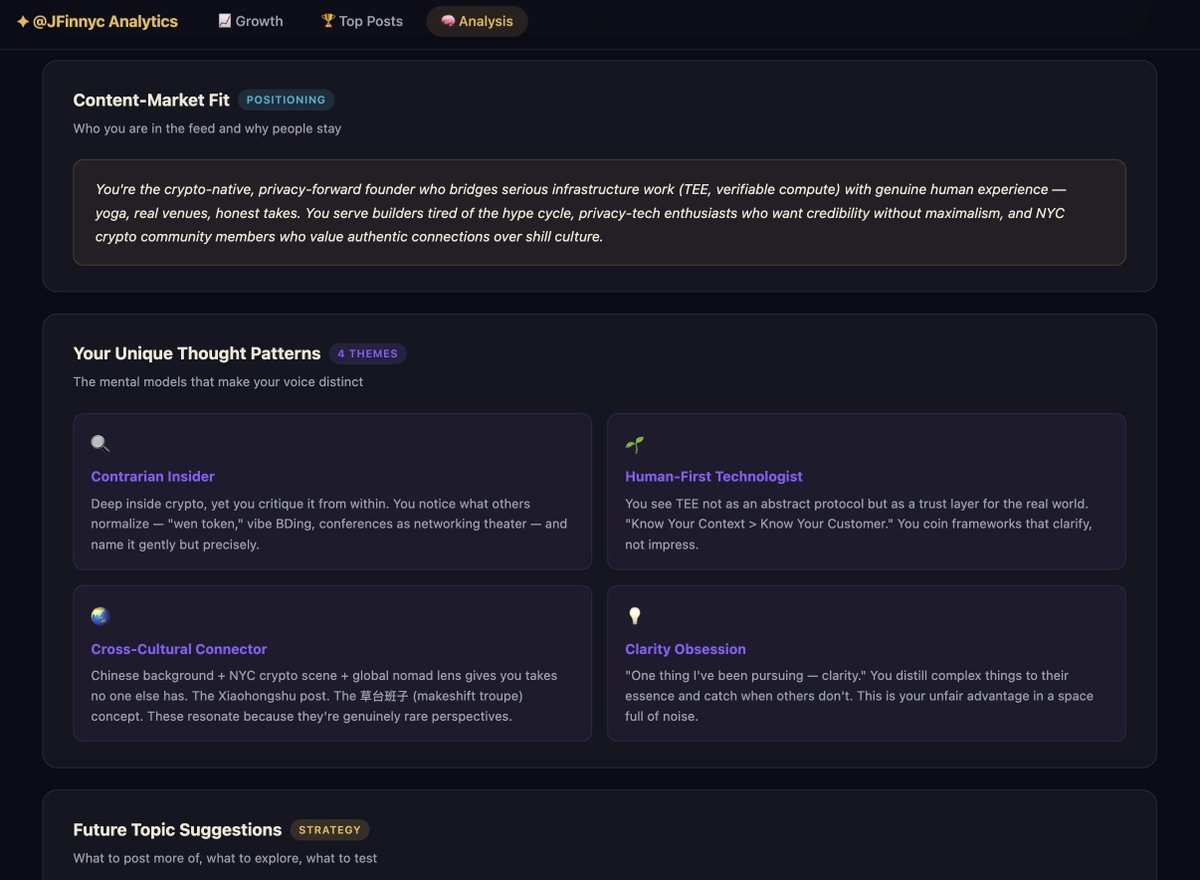Image resolution: width=1200 pixels, height=880 pixels.
Task: Click the seedling icon on Human-First Technologist
Action: click(635, 444)
